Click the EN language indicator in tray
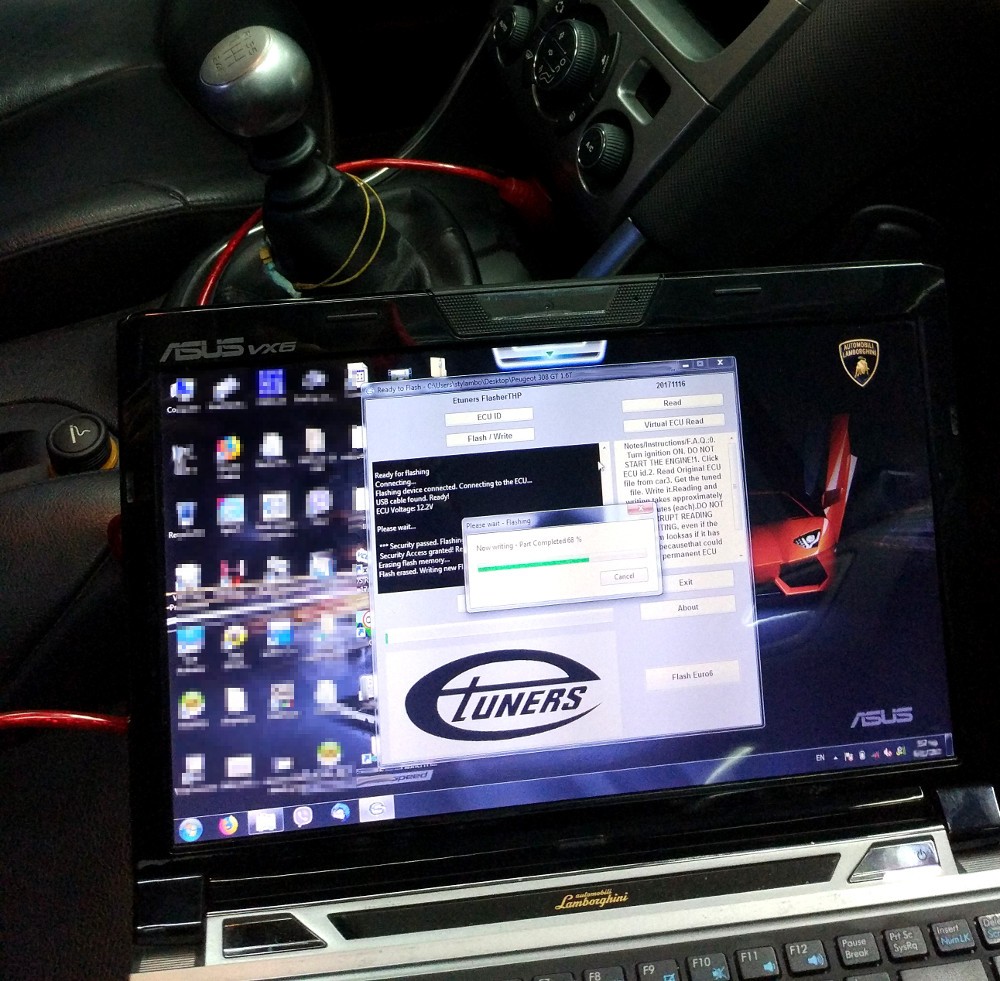The image size is (1000, 981). [821, 759]
